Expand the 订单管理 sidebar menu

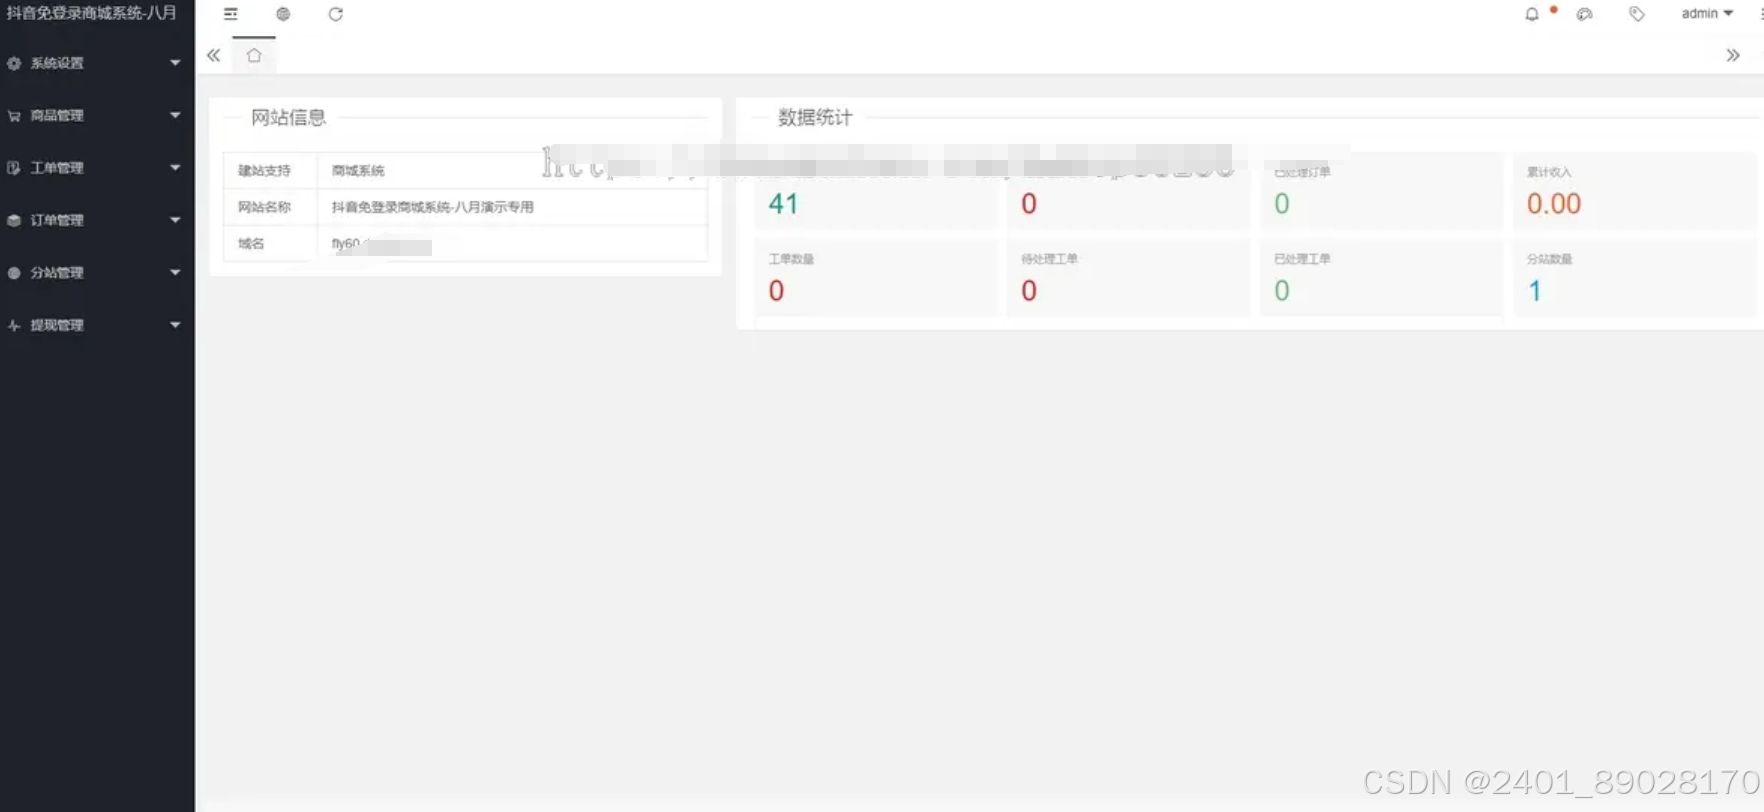click(95, 220)
